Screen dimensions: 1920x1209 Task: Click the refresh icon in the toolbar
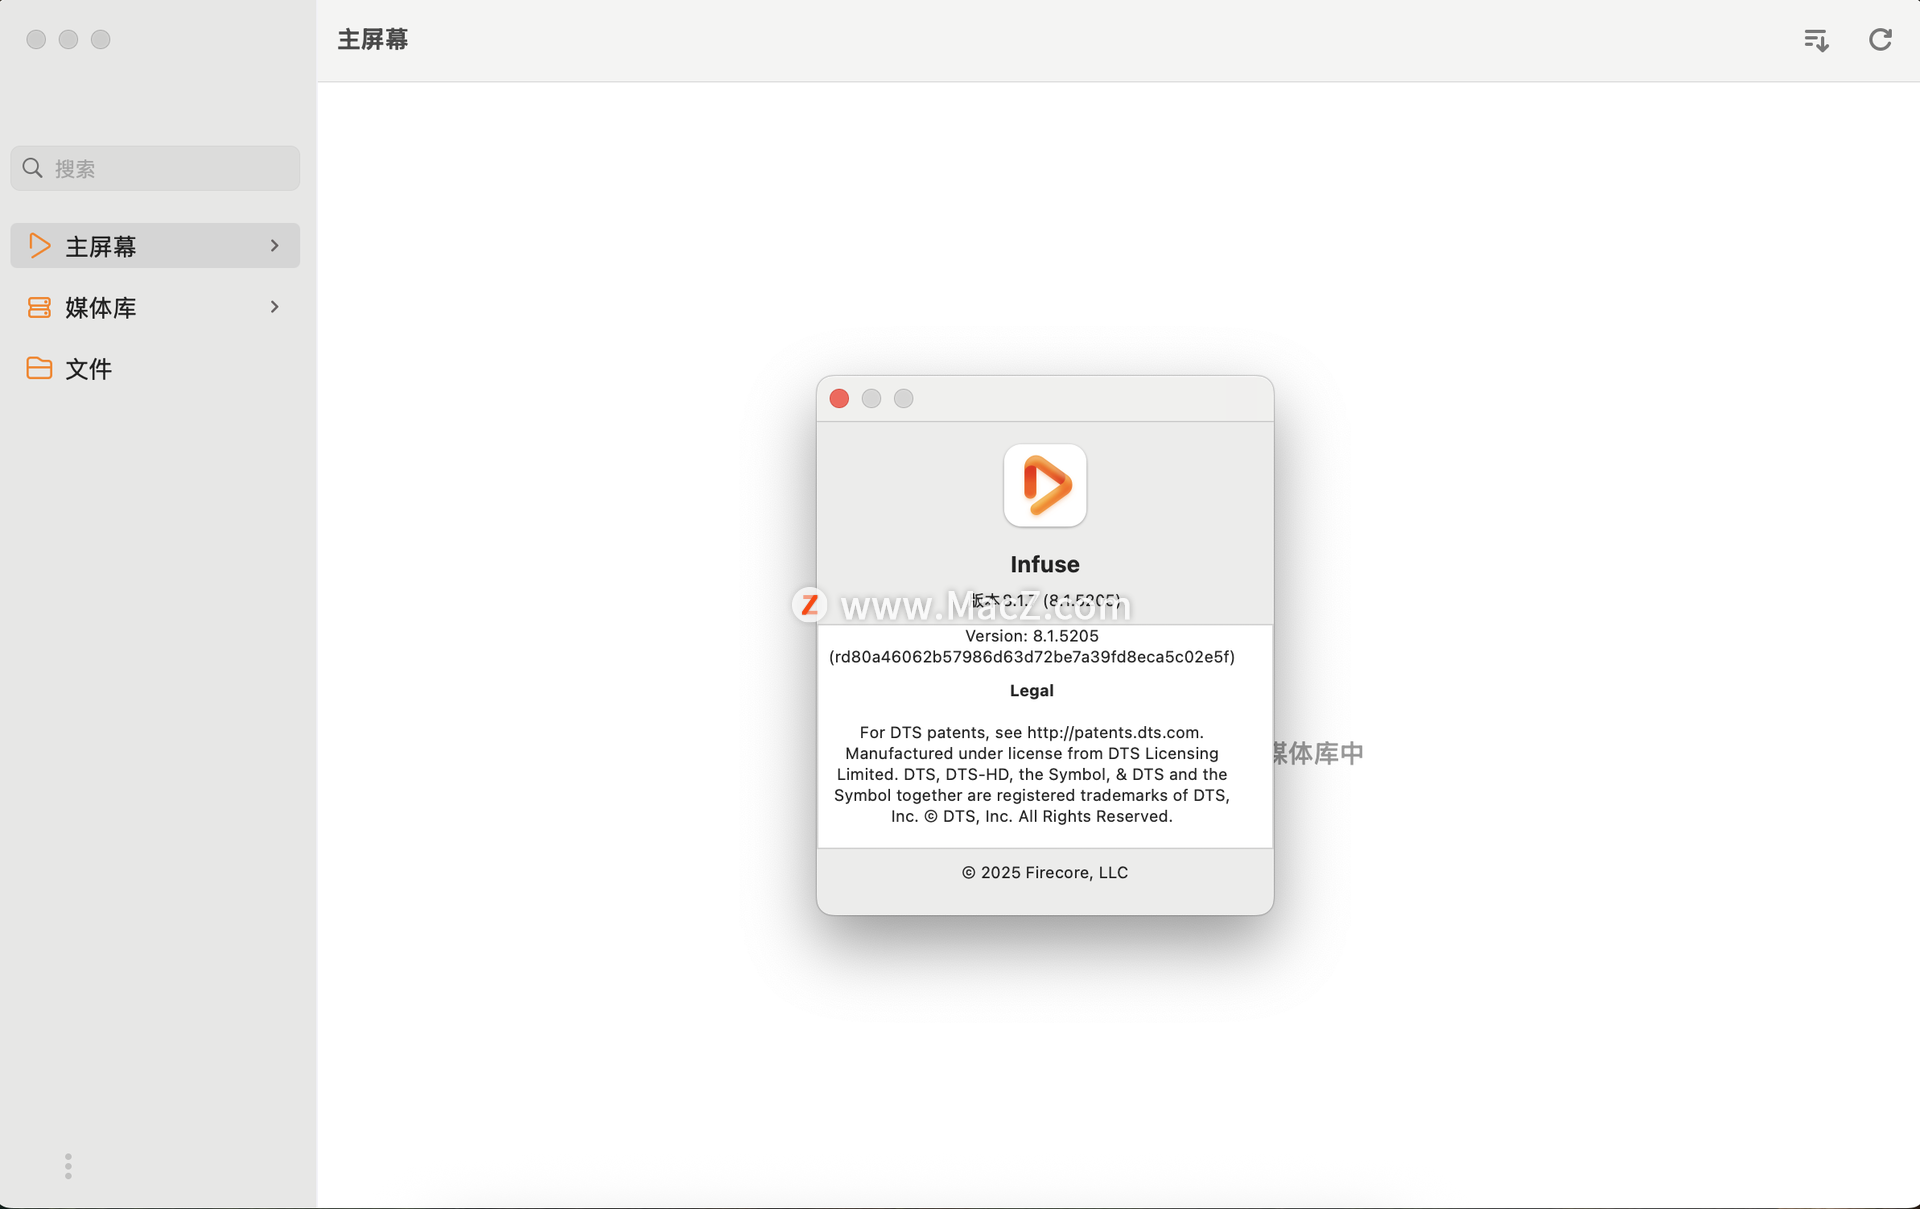1880,39
